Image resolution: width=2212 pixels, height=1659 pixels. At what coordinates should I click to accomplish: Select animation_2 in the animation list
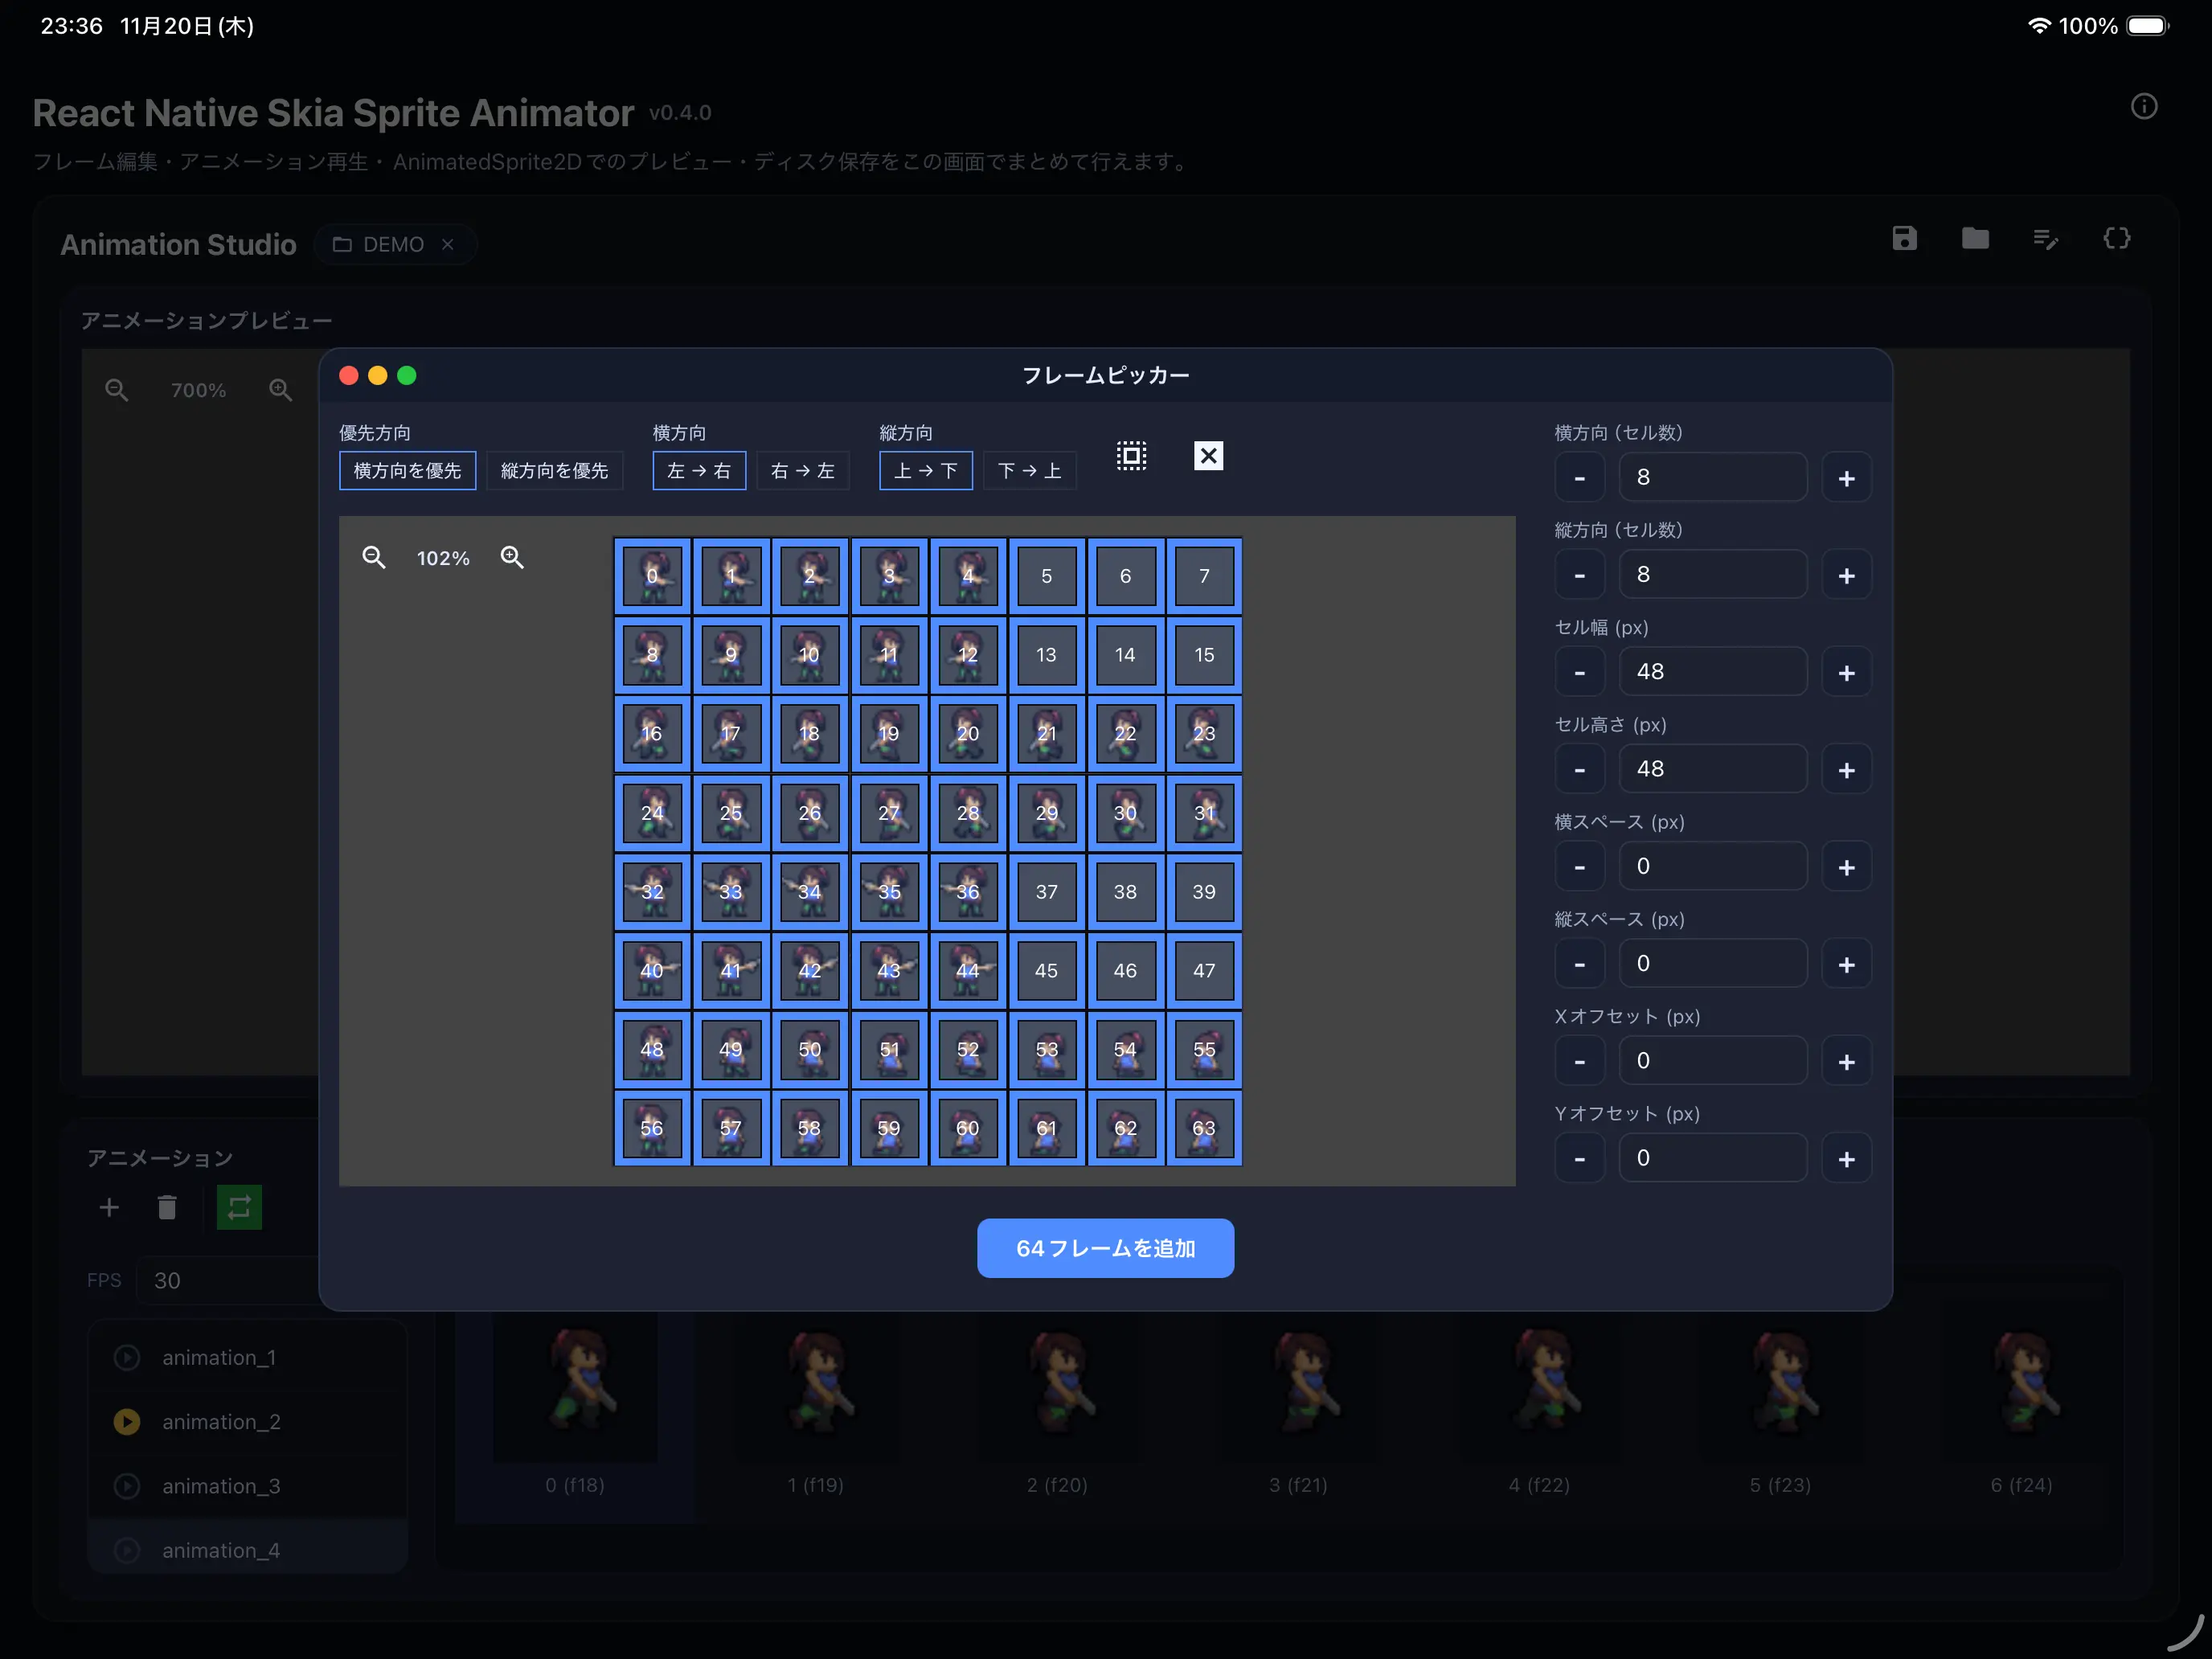tap(221, 1422)
